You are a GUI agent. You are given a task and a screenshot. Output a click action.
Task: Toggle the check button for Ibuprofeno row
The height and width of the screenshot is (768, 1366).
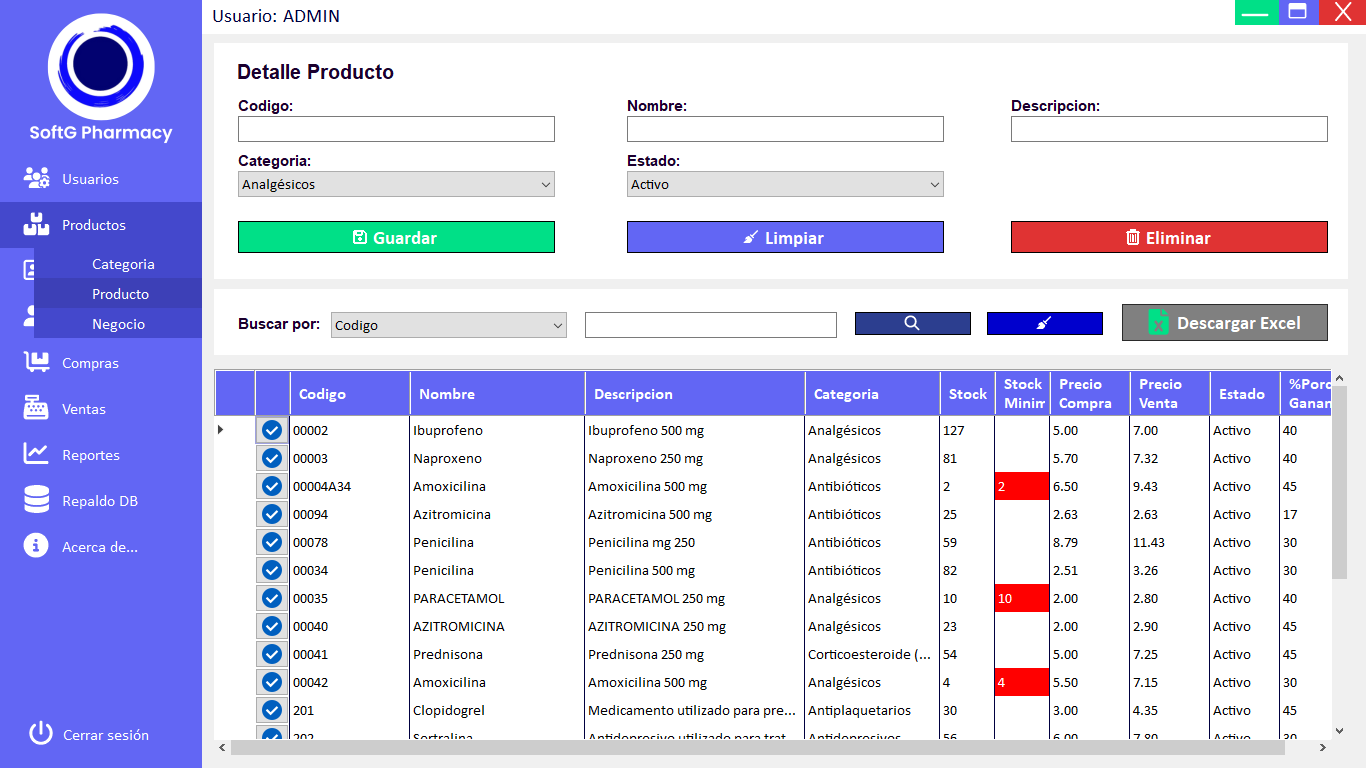(271, 430)
